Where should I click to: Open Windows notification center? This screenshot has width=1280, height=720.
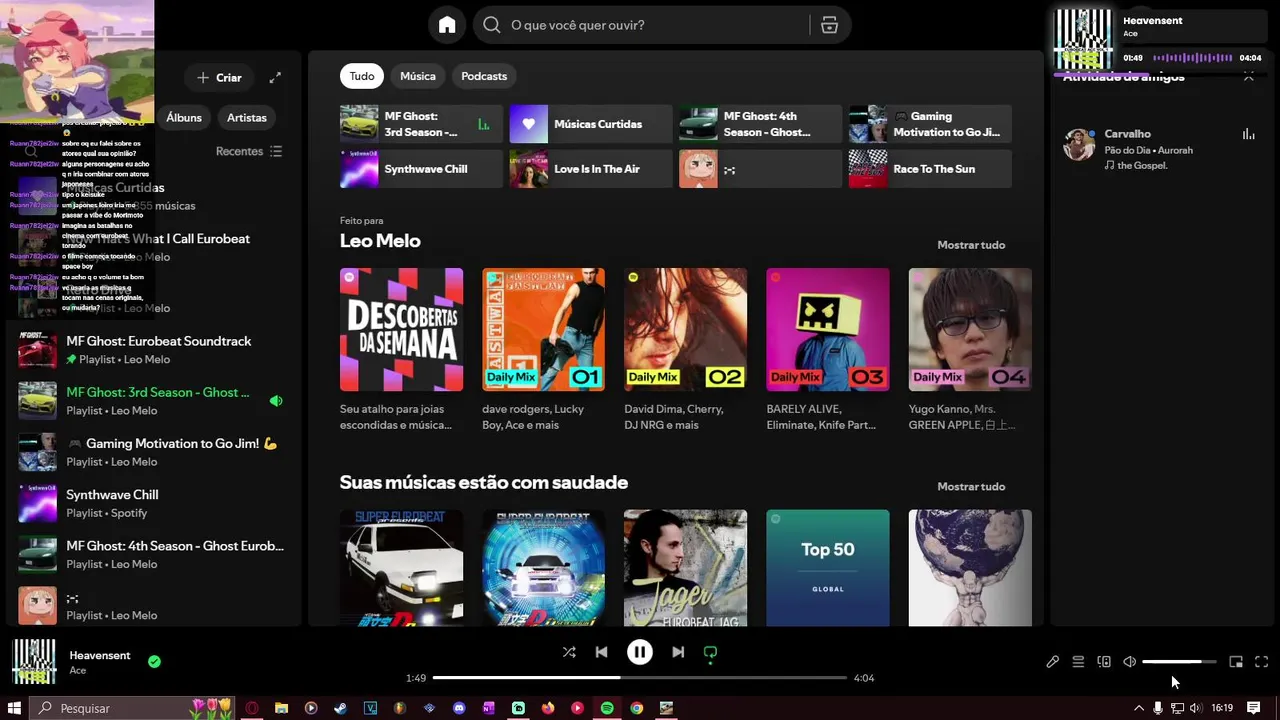click(1253, 708)
